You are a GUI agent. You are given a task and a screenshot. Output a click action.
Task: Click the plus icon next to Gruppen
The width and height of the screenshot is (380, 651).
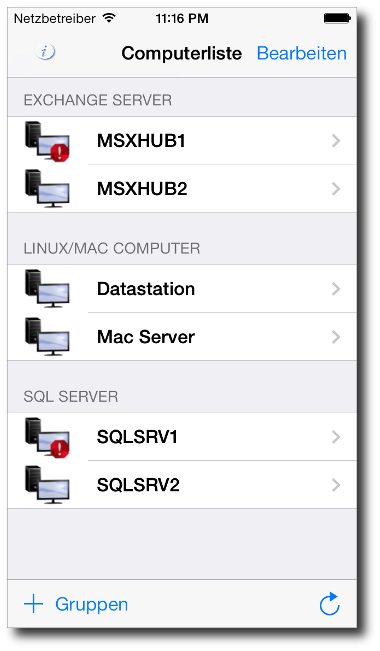pos(34,604)
